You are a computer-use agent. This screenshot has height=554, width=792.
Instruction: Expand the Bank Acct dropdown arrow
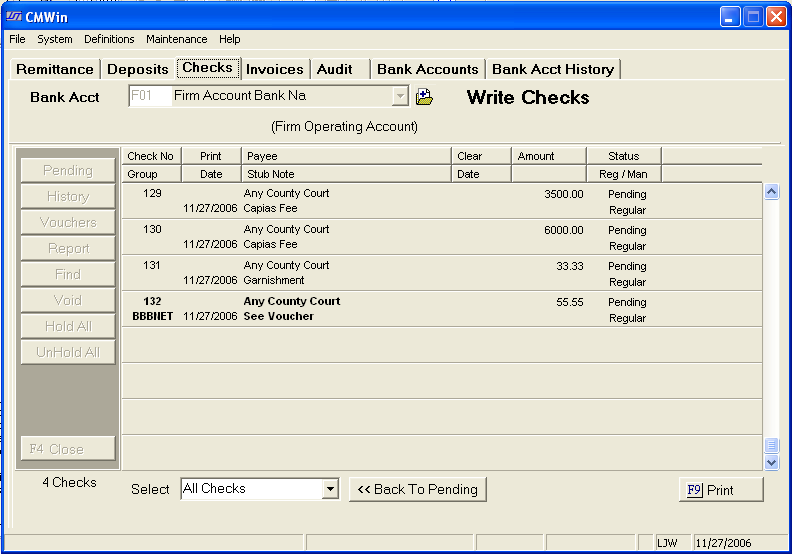(400, 97)
